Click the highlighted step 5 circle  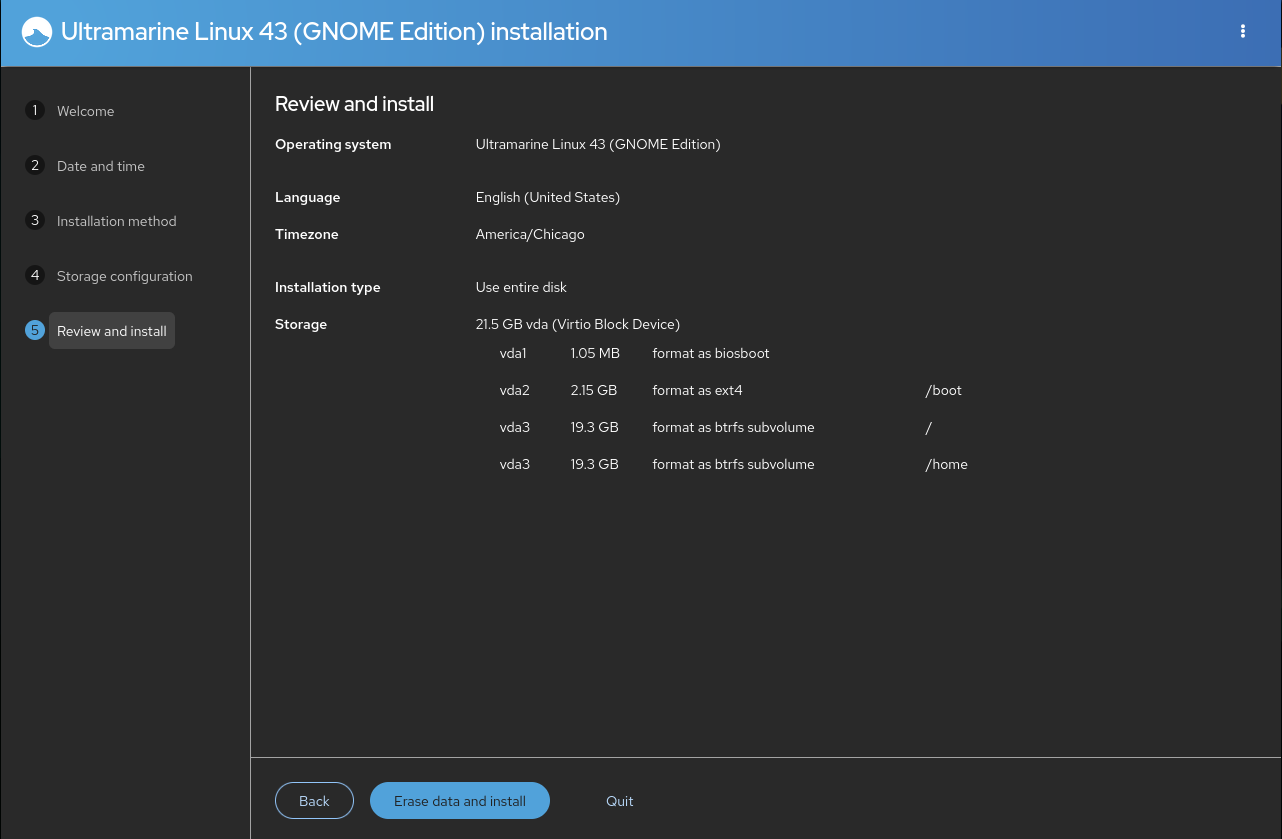pyautogui.click(x=35, y=329)
